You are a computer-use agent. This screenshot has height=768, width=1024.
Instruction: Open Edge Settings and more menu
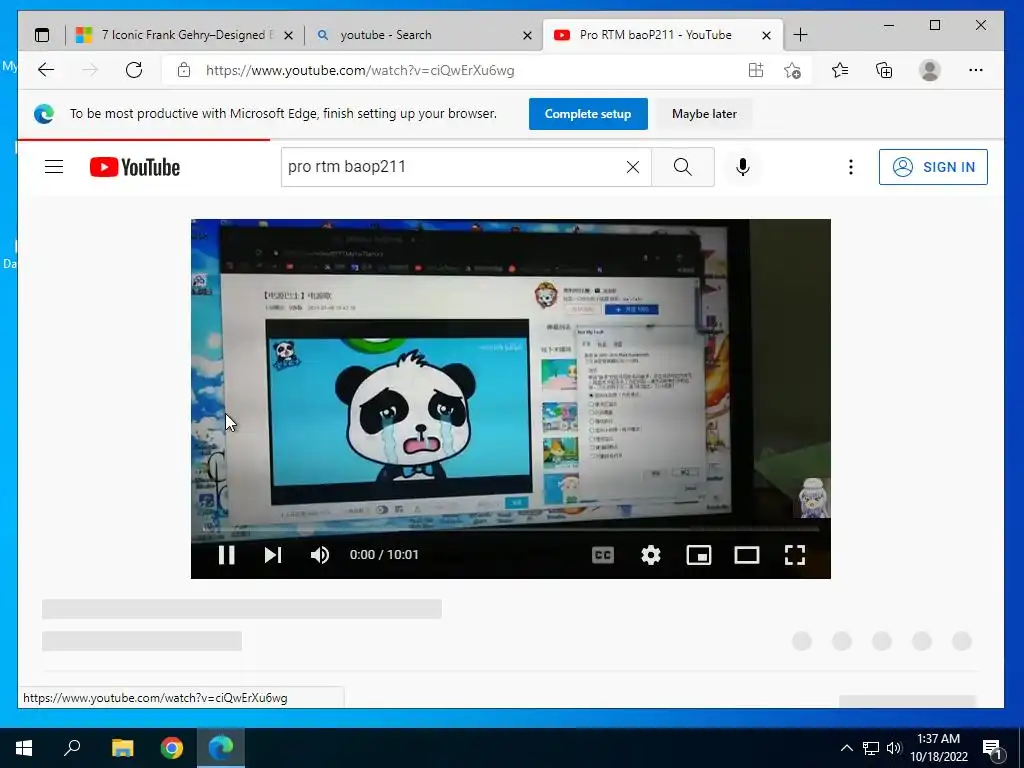(976, 70)
